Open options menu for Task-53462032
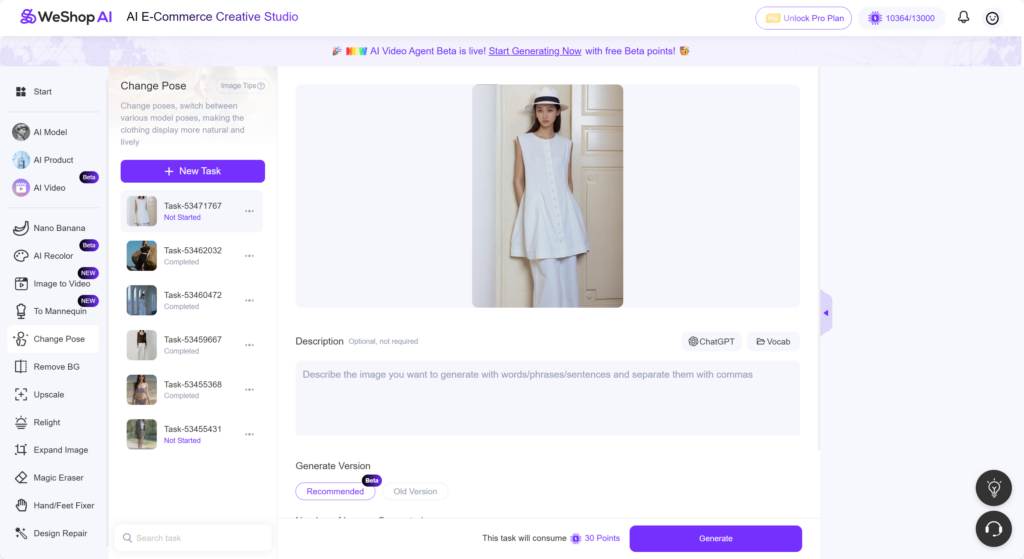 pyautogui.click(x=249, y=256)
